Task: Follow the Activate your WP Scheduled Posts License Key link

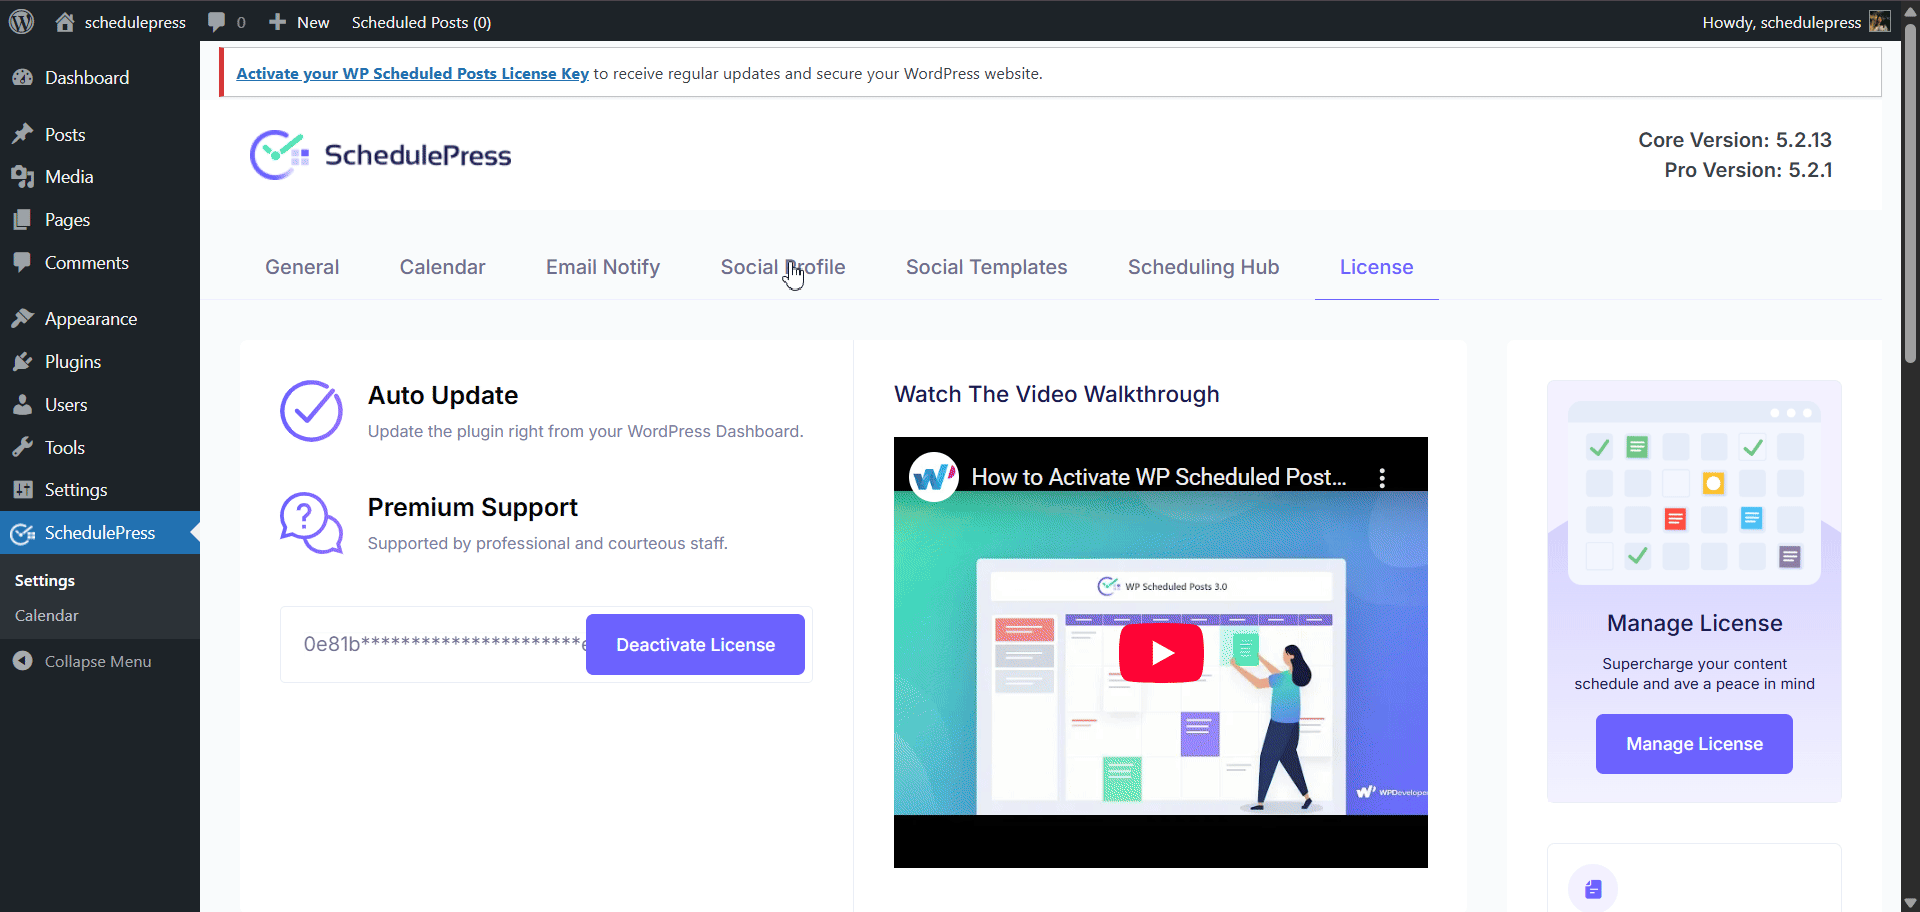Action: 412,74
